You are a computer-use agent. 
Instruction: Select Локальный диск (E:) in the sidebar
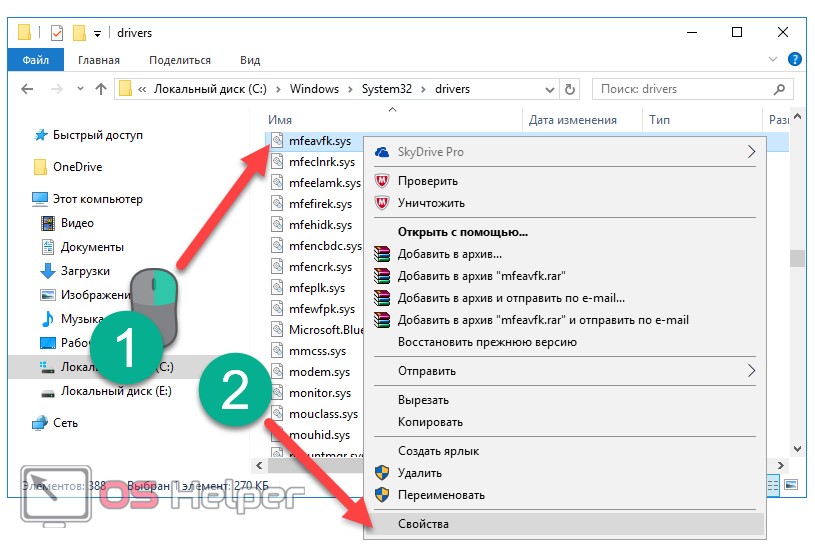coord(115,391)
